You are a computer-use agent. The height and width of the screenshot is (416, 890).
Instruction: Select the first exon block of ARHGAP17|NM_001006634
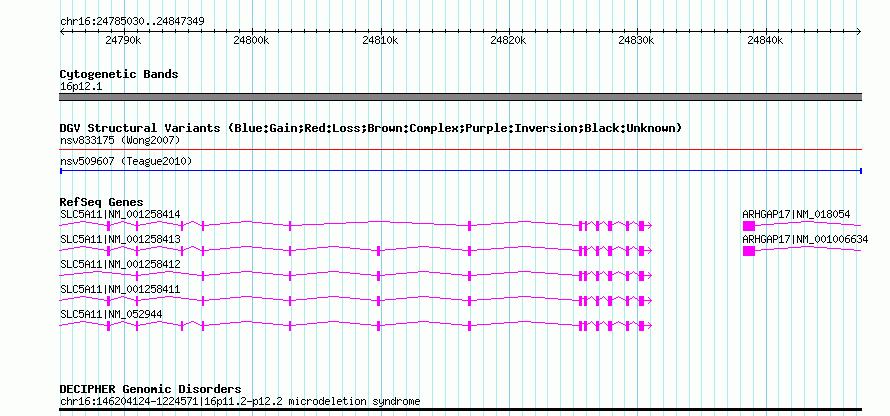click(x=749, y=251)
